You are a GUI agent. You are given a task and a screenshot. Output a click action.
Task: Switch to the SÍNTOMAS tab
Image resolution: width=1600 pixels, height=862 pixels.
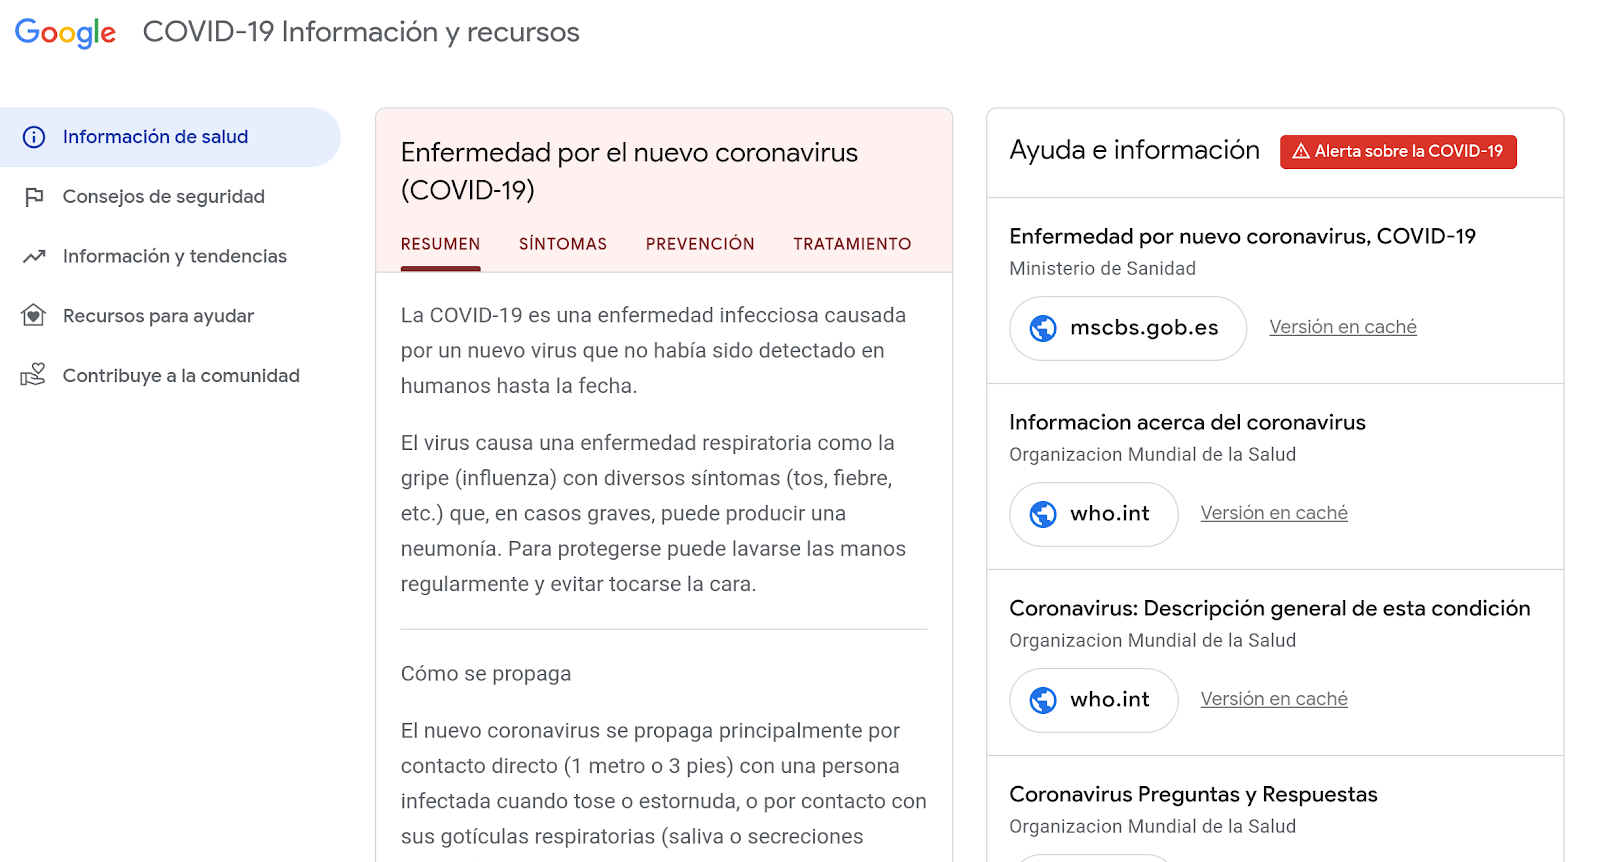(562, 244)
